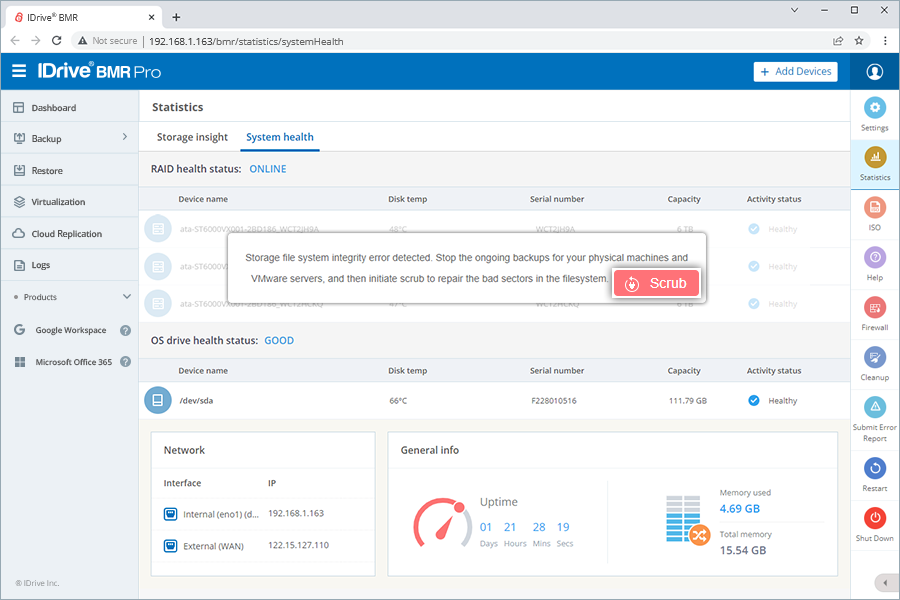
Task: Click the 66°C disk temperature value
Action: point(398,401)
